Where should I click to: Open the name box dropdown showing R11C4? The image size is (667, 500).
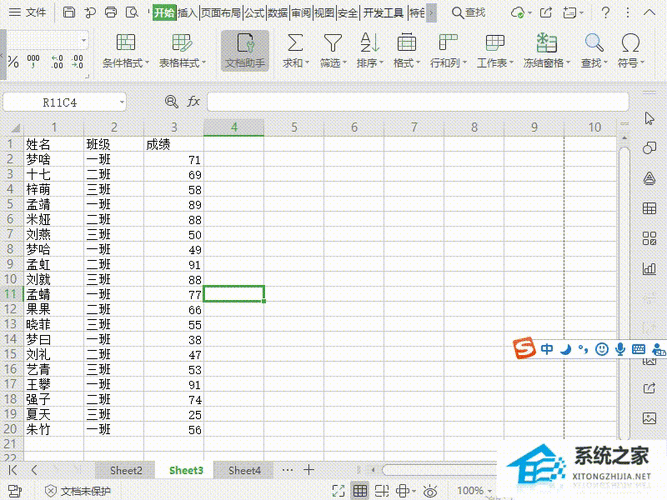[x=121, y=102]
